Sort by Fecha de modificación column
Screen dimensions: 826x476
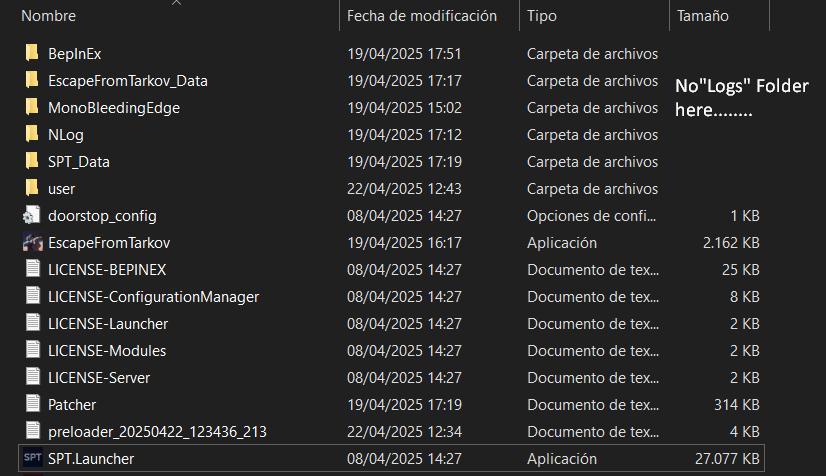pyautogui.click(x=422, y=16)
